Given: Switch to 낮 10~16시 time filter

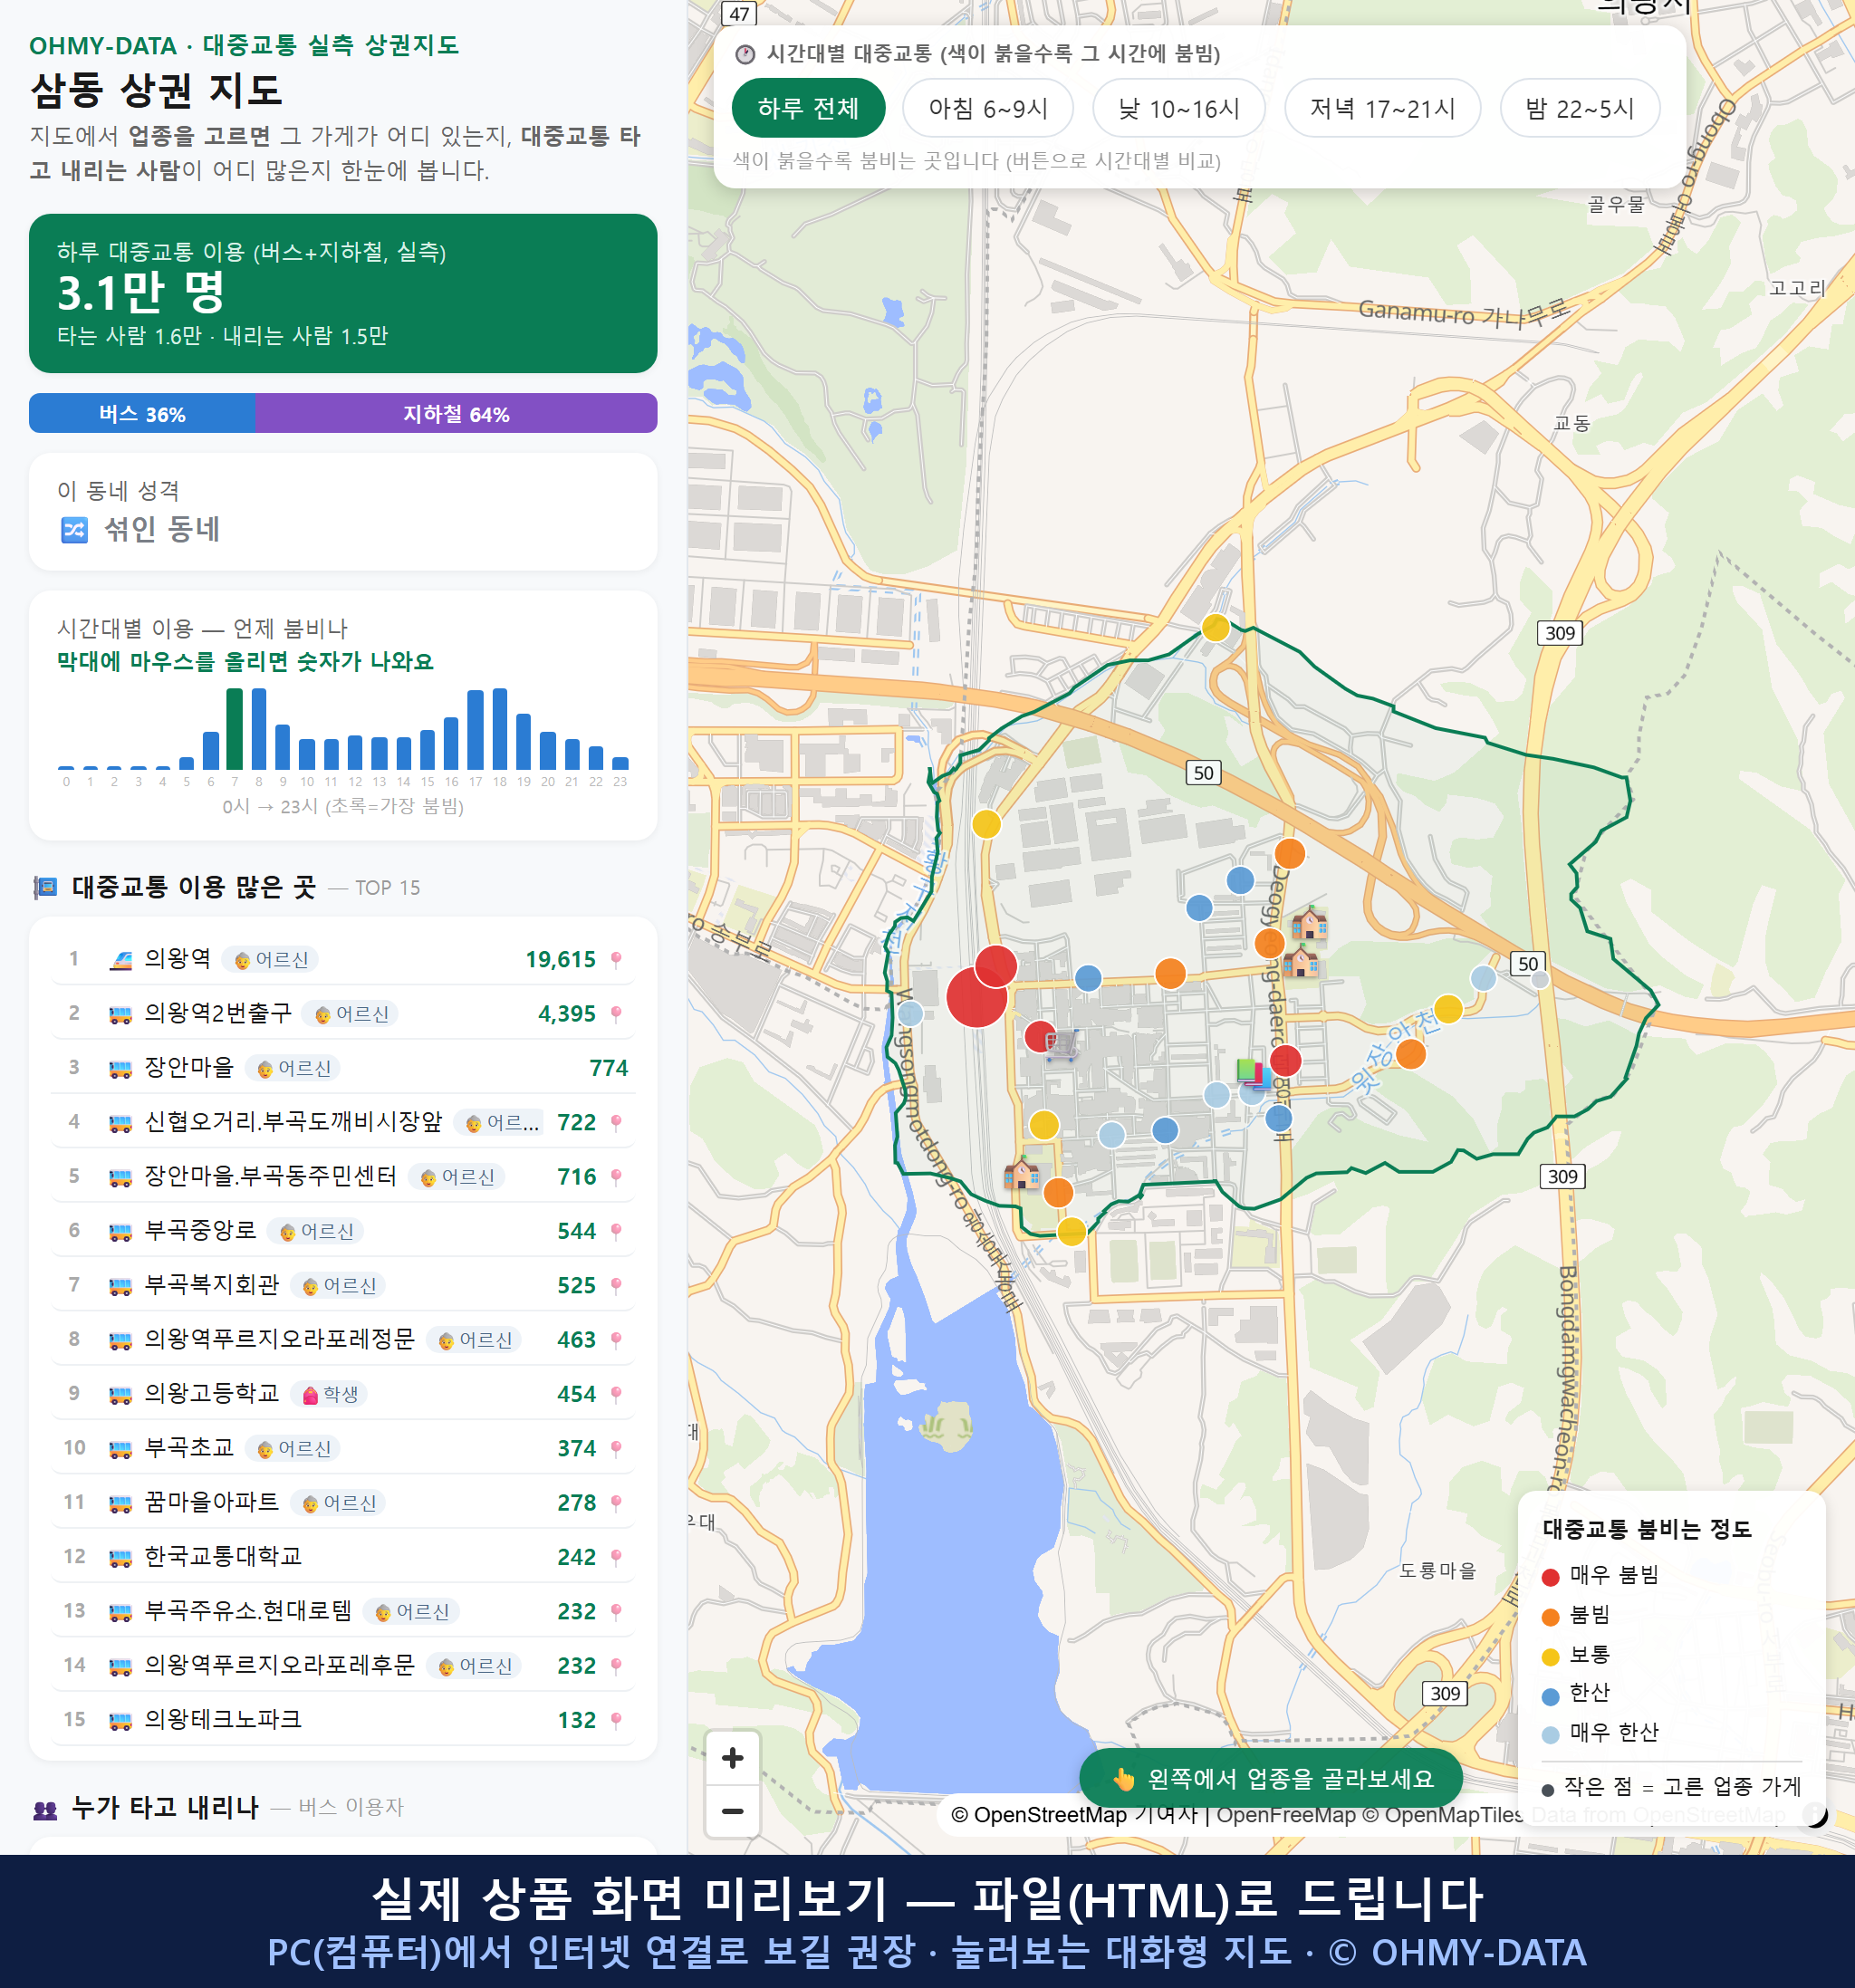Looking at the screenshot, I should coord(1178,108).
